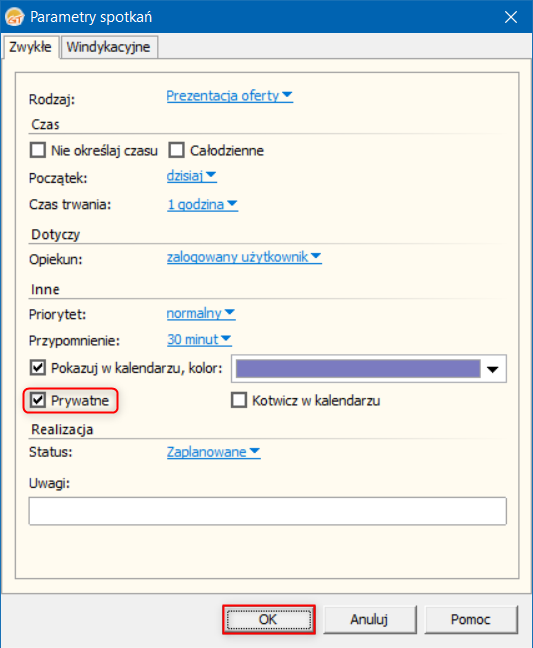Expand the Początek dzisiaj dropdown

[x=191, y=176]
